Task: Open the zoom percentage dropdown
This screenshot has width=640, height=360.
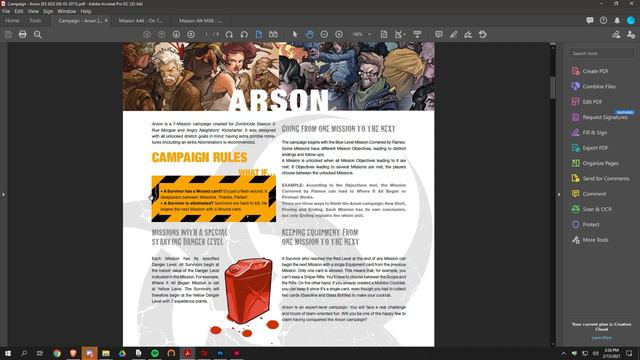Action: pos(369,35)
